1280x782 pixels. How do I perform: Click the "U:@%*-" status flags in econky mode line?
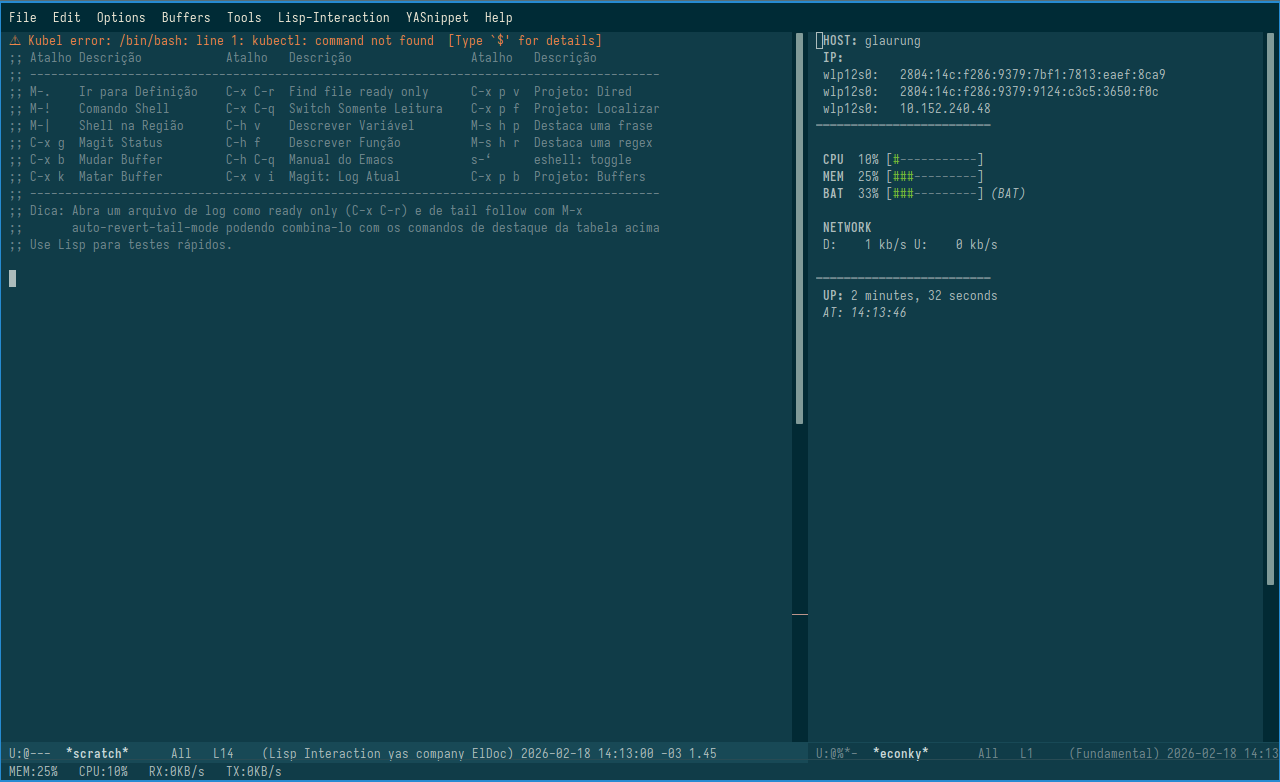(x=837, y=753)
